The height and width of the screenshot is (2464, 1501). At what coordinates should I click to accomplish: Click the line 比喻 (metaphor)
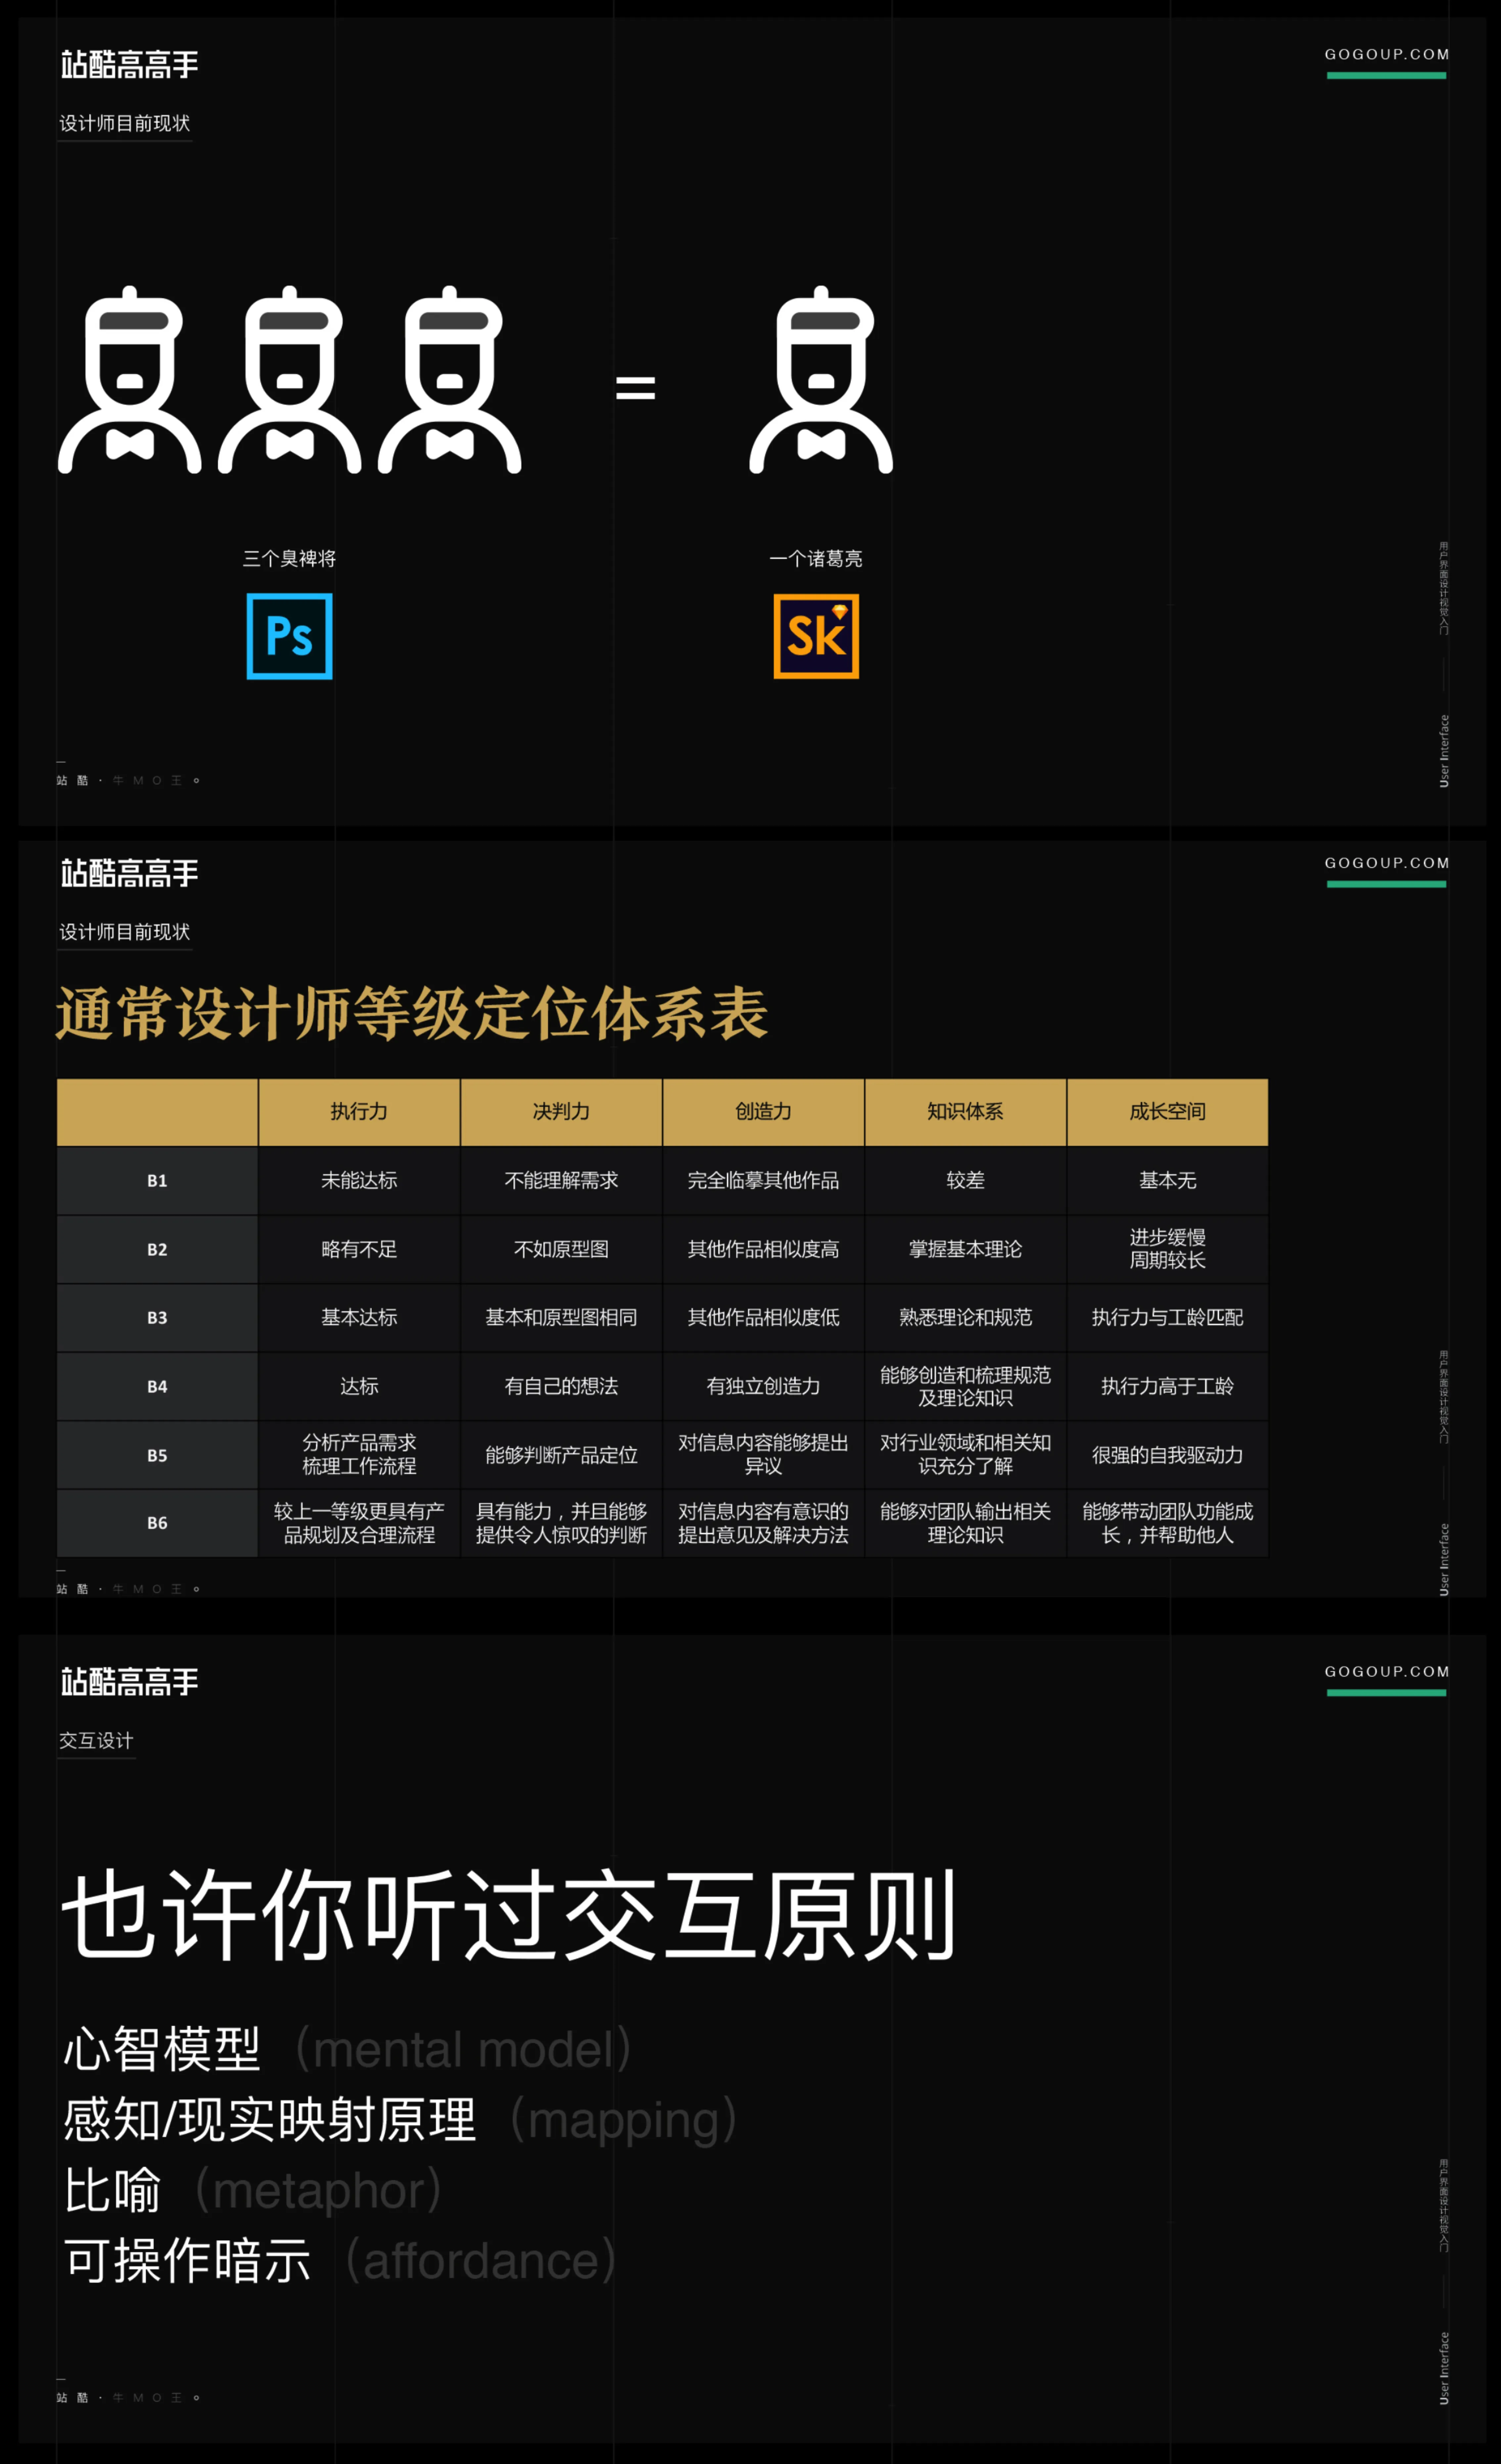pyautogui.click(x=253, y=2190)
